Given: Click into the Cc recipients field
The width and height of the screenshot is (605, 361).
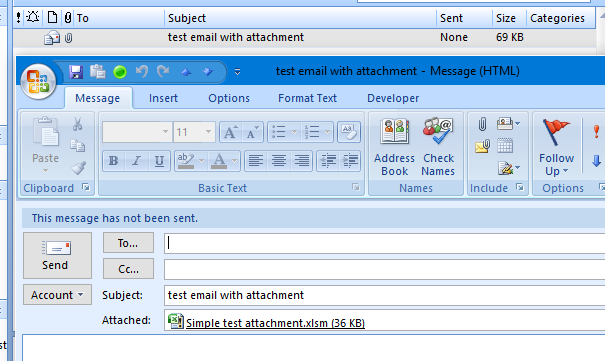Looking at the screenshot, I should (384, 269).
